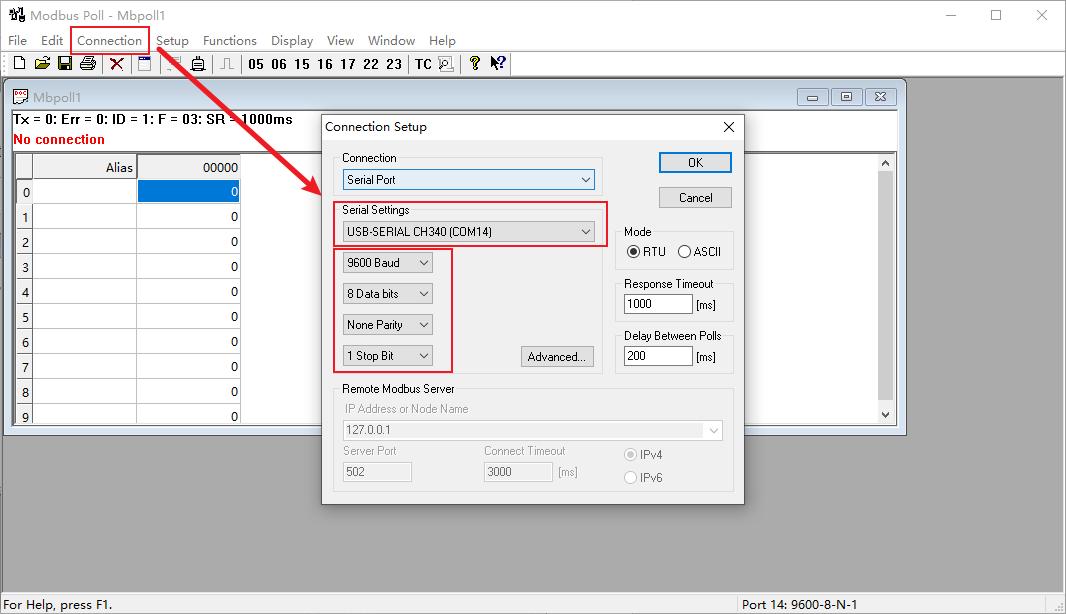Click the TC toolbar button
This screenshot has height=614, width=1066.
pyautogui.click(x=423, y=64)
